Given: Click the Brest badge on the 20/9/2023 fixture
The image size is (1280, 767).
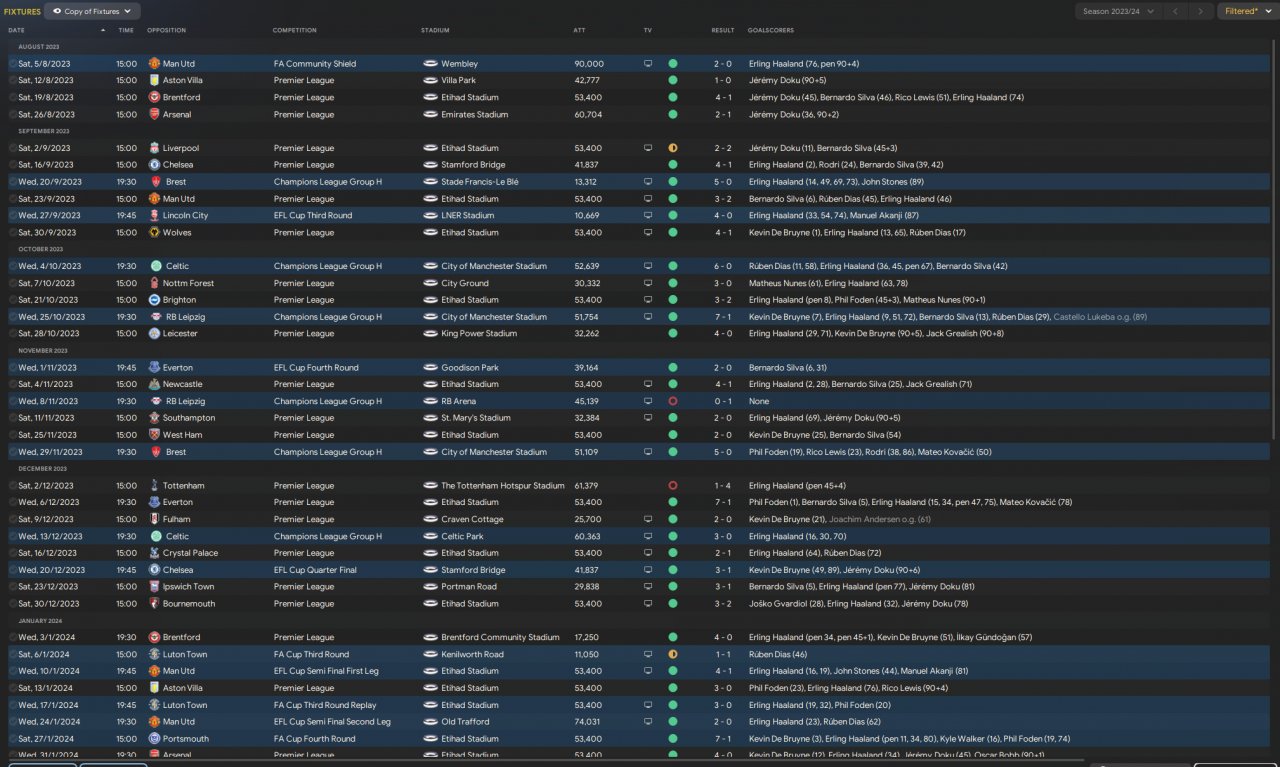Looking at the screenshot, I should click(x=154, y=182).
